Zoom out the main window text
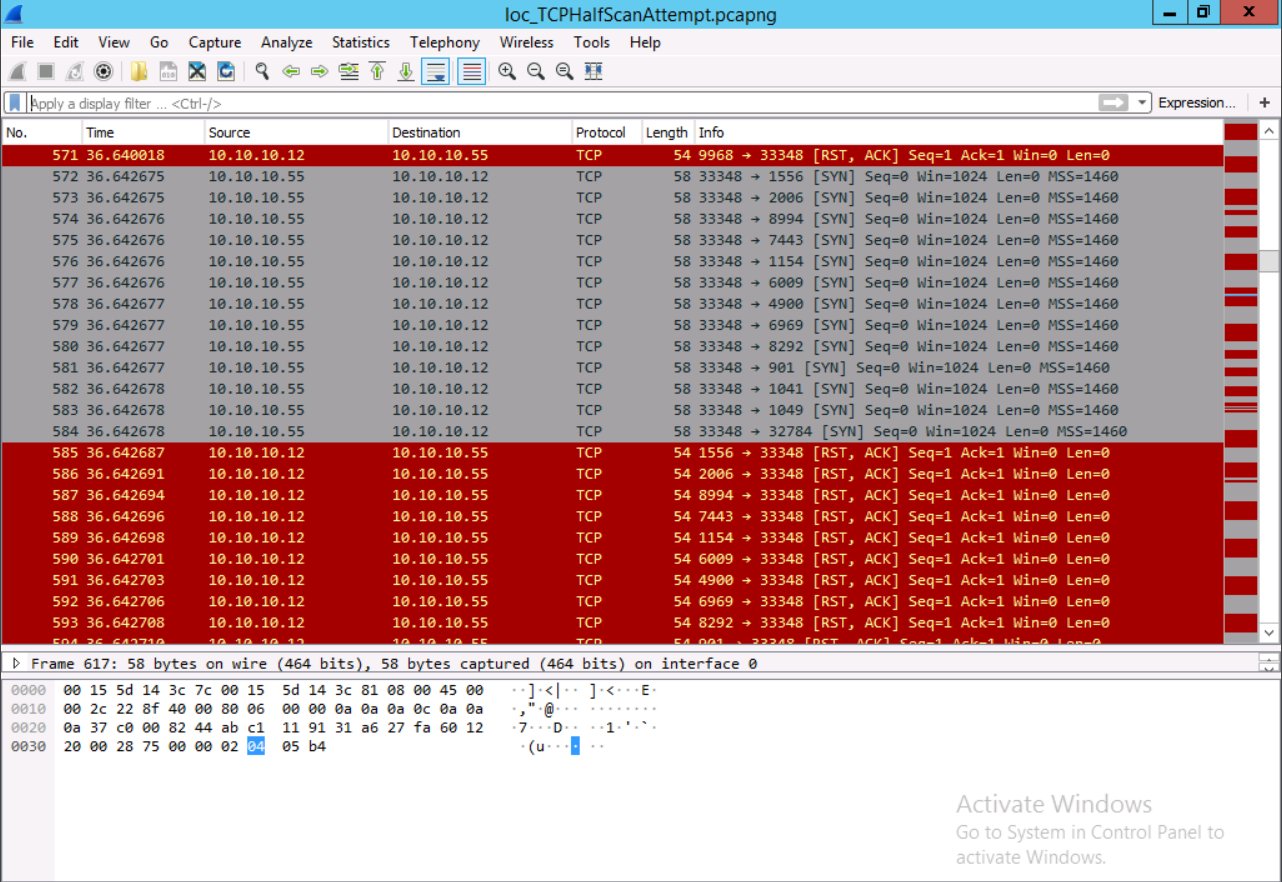Viewport: 1282px width, 882px height. [x=536, y=71]
